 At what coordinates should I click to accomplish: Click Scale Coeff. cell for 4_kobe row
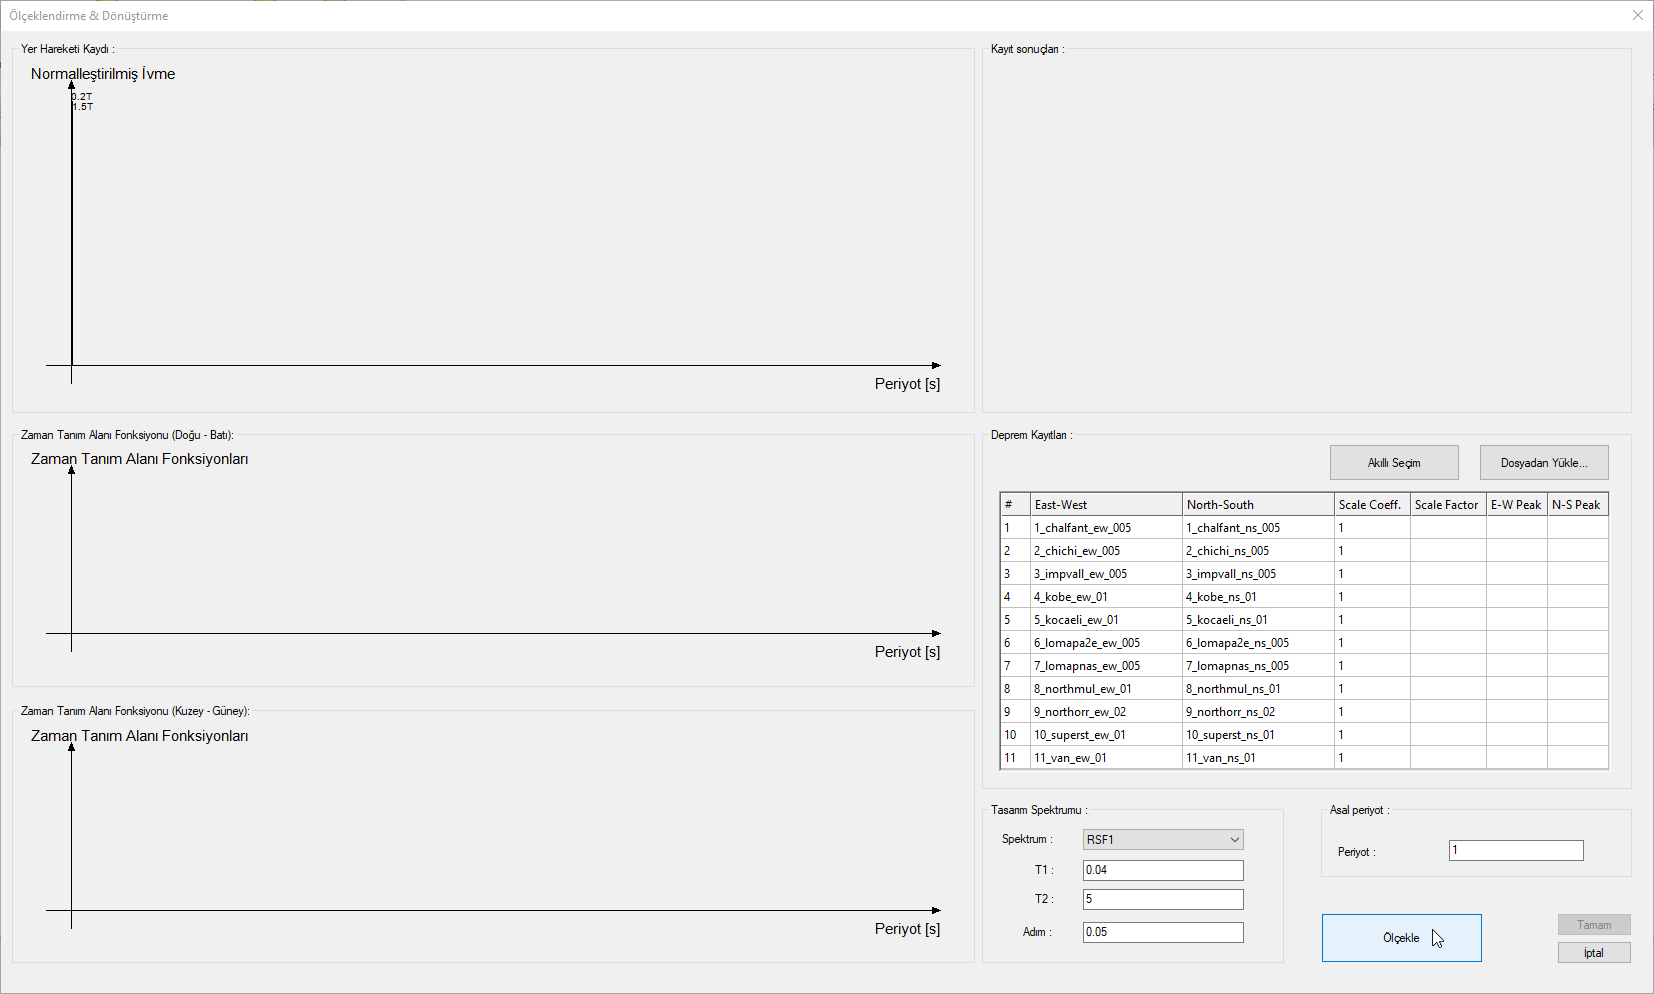click(x=1371, y=597)
